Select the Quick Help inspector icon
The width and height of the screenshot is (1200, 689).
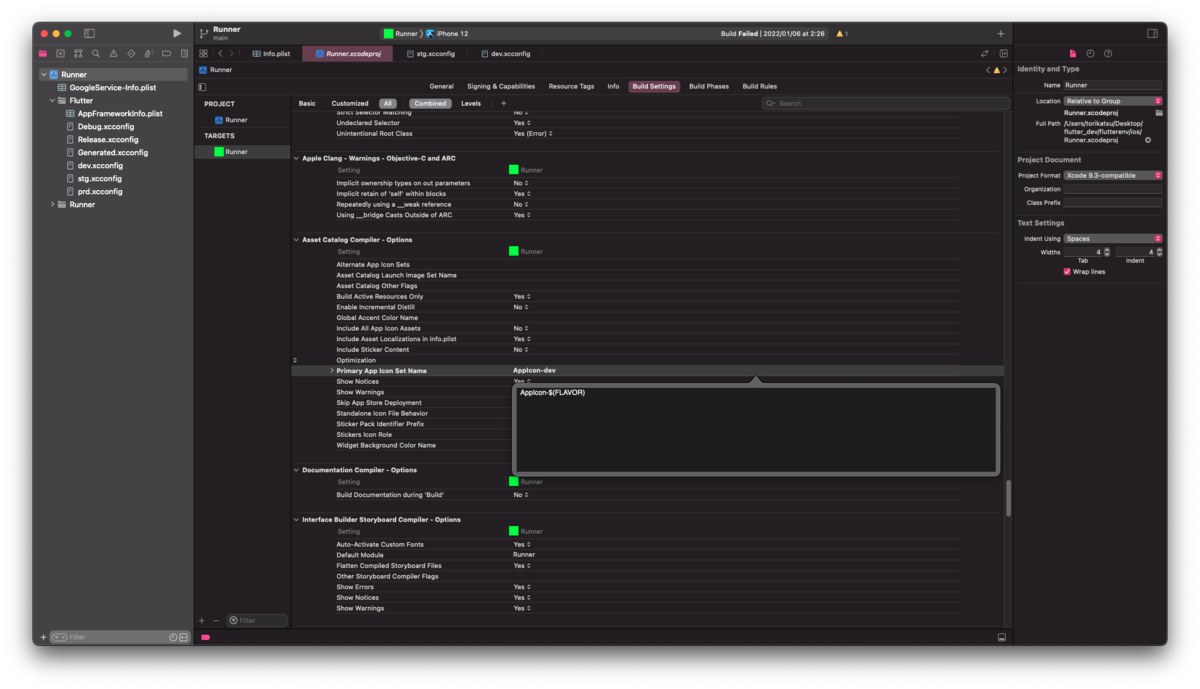coord(1108,53)
